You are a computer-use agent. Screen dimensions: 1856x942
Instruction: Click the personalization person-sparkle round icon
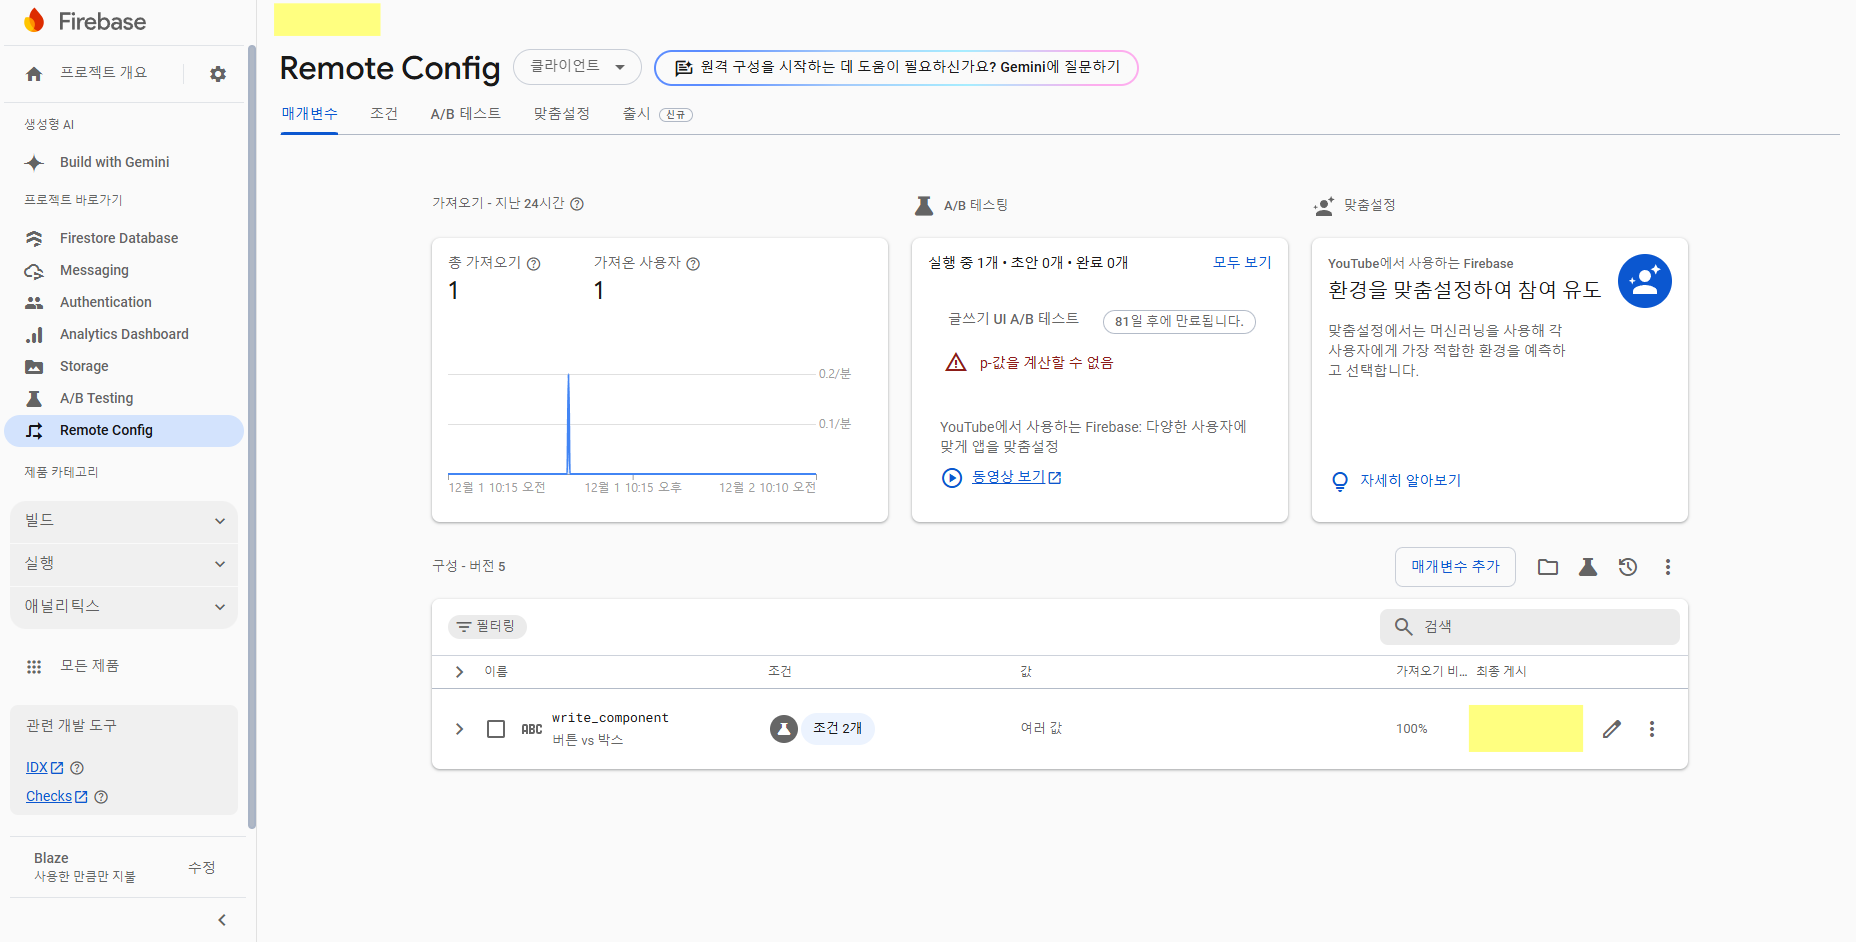(x=1645, y=281)
